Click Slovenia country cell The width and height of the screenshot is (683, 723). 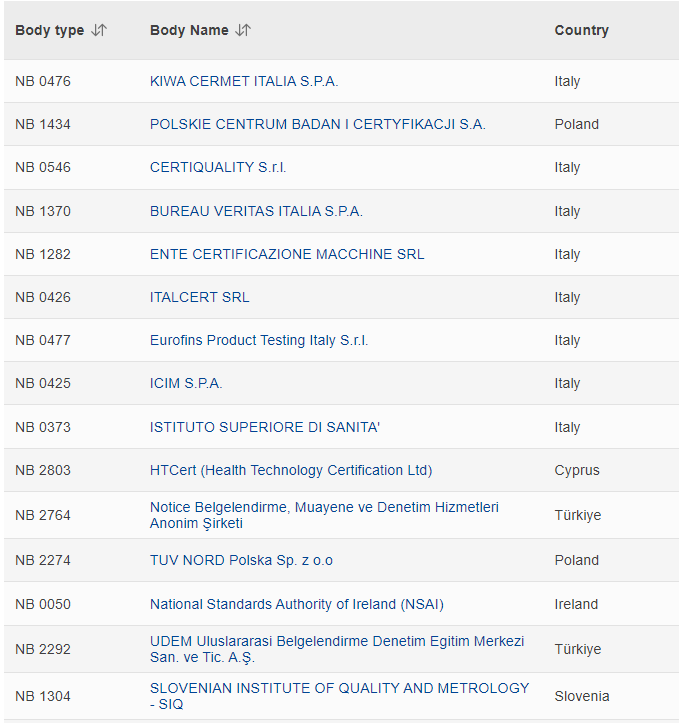[x=582, y=696]
